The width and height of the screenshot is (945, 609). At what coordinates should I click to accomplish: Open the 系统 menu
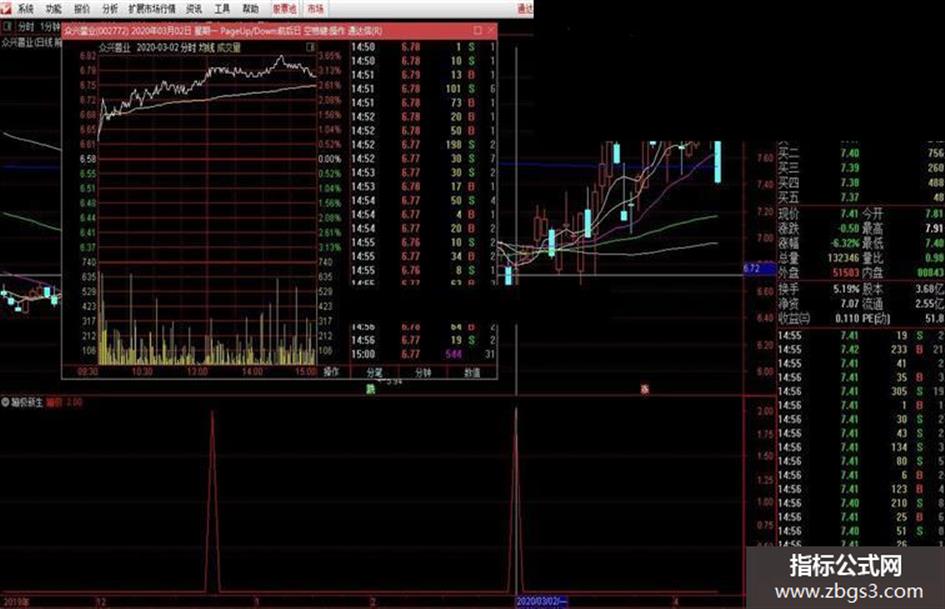coord(25,8)
